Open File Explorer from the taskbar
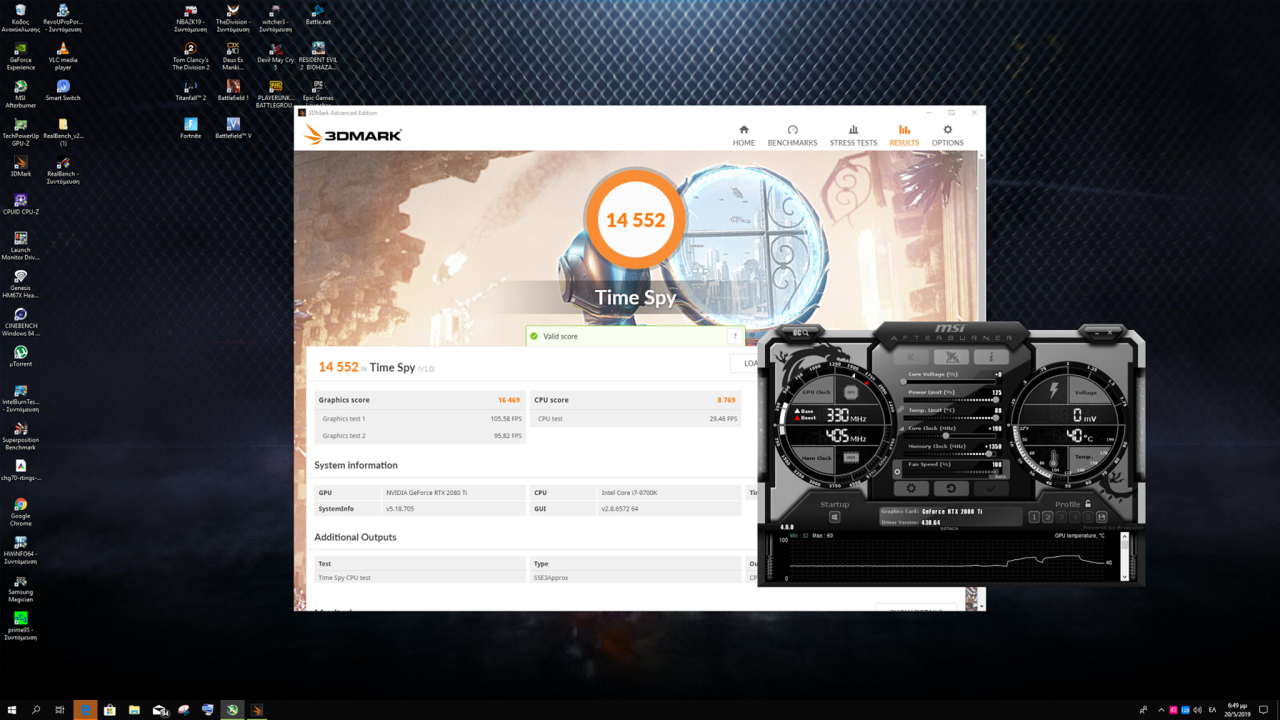1280x720 pixels. [134, 710]
